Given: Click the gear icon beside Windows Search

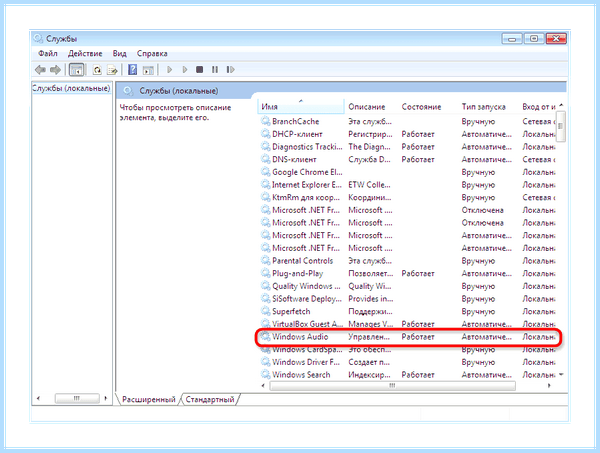Looking at the screenshot, I should 266,375.
